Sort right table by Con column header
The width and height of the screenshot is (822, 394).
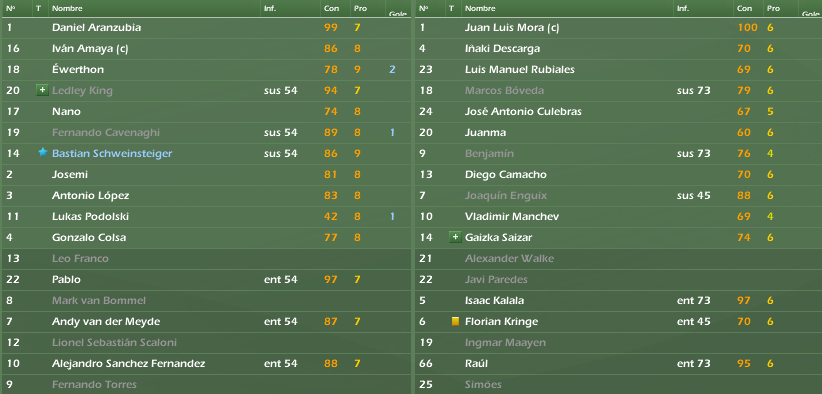pos(744,8)
